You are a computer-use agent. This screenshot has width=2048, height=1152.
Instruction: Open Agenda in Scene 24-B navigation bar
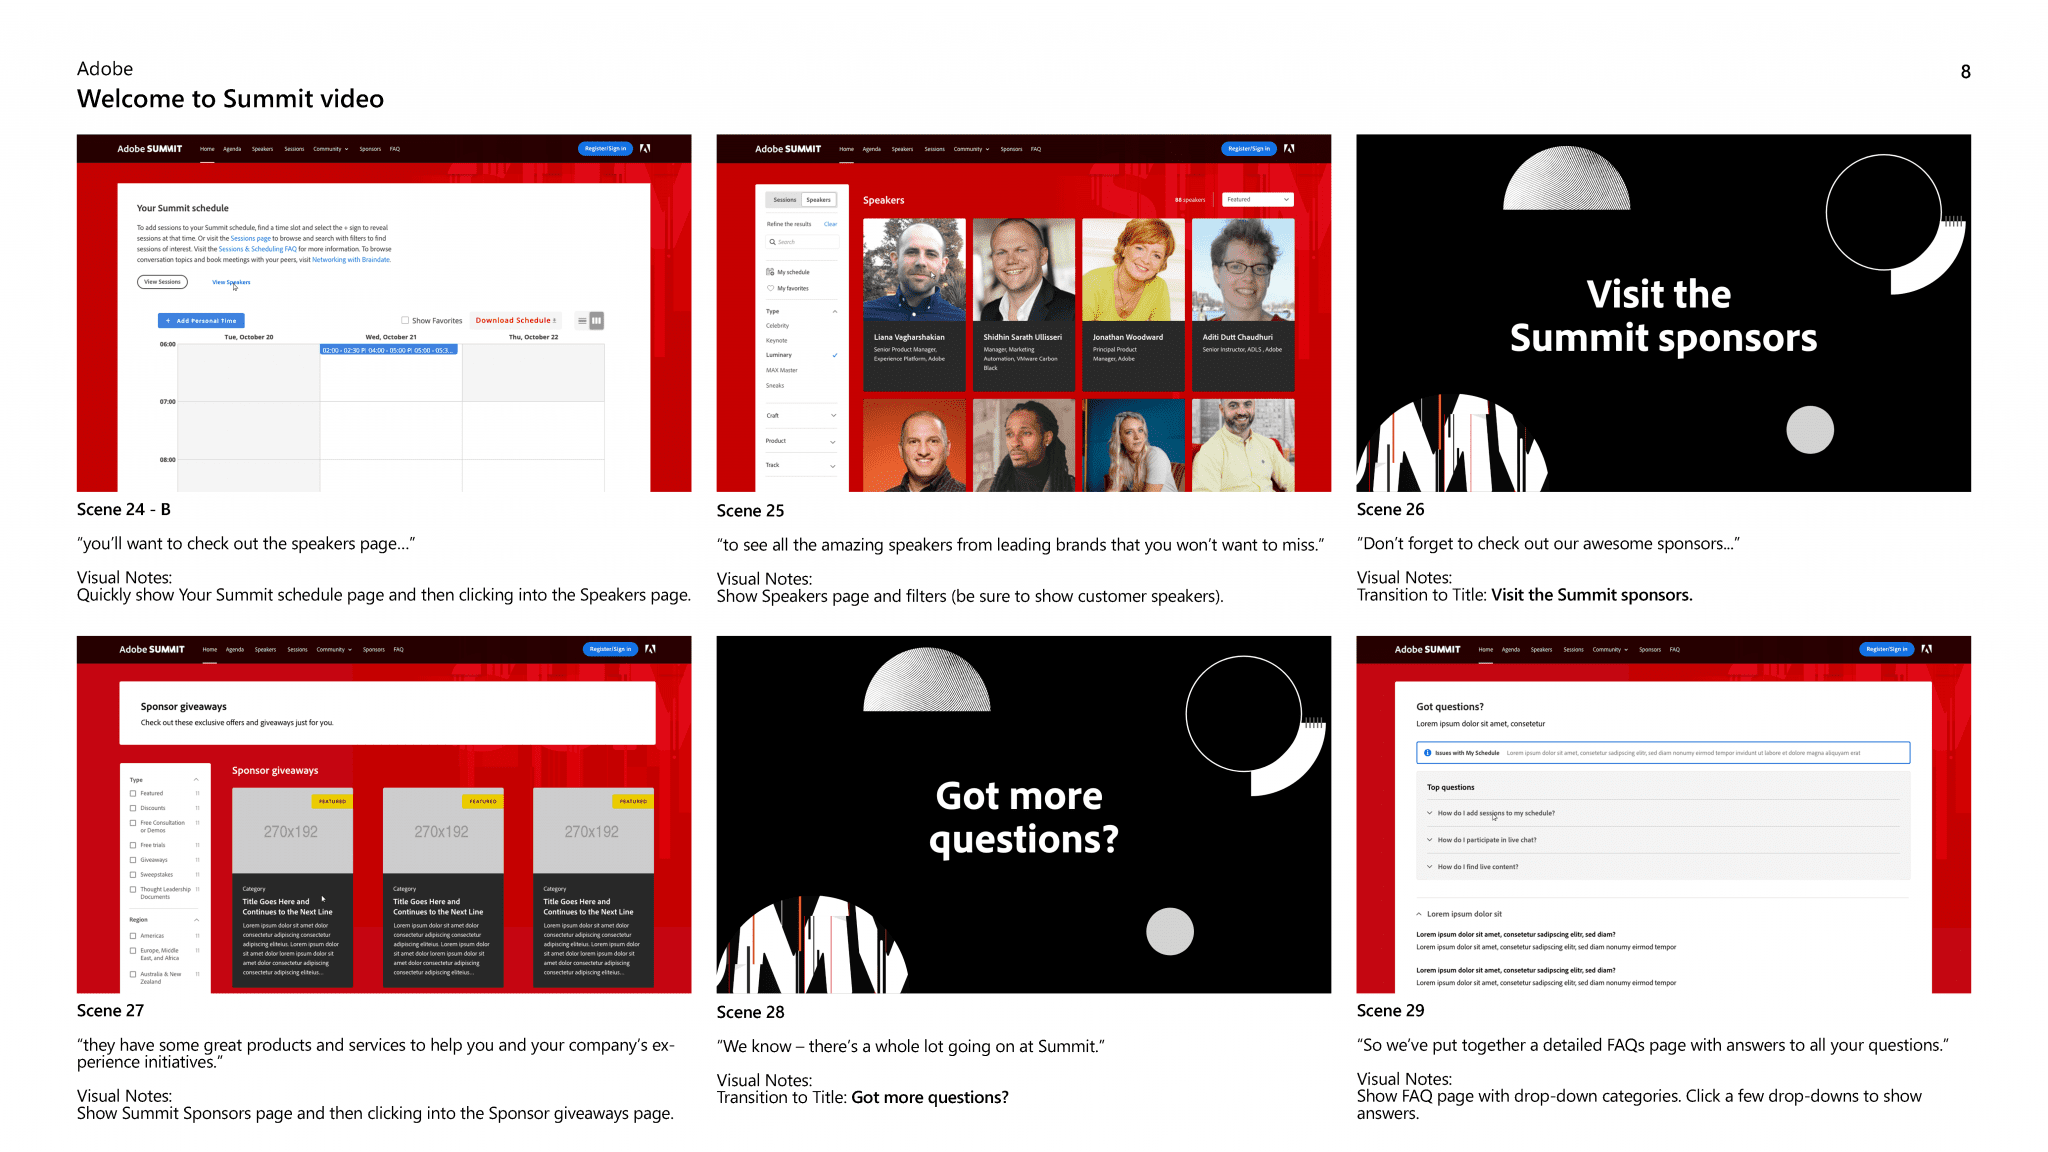pos(232,149)
